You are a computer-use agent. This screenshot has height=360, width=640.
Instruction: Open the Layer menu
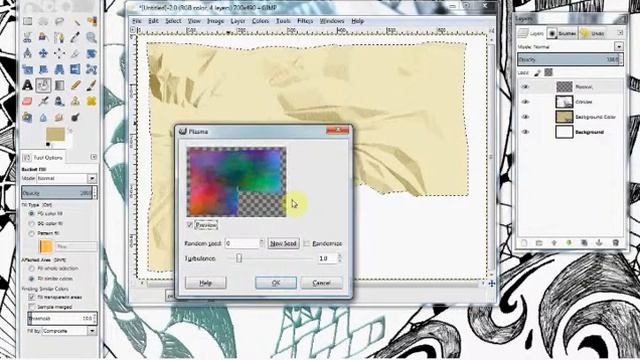click(238, 21)
